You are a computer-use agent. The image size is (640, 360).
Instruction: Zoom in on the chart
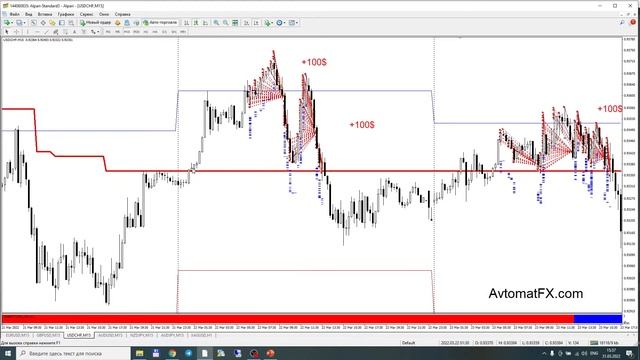(216, 23)
